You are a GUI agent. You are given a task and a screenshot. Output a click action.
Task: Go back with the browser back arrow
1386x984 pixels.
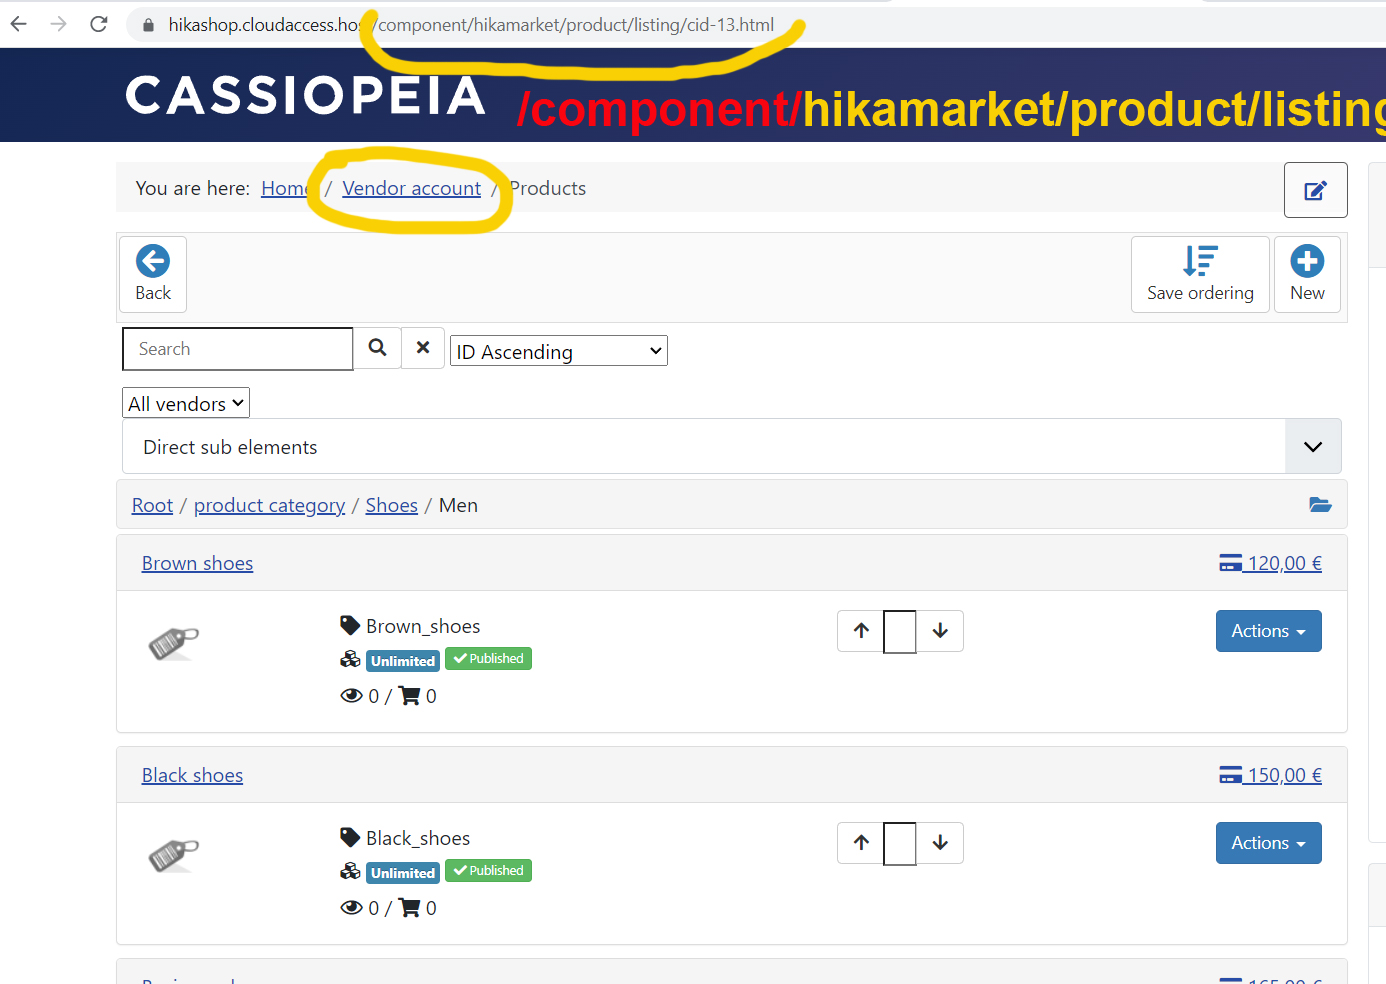click(19, 24)
